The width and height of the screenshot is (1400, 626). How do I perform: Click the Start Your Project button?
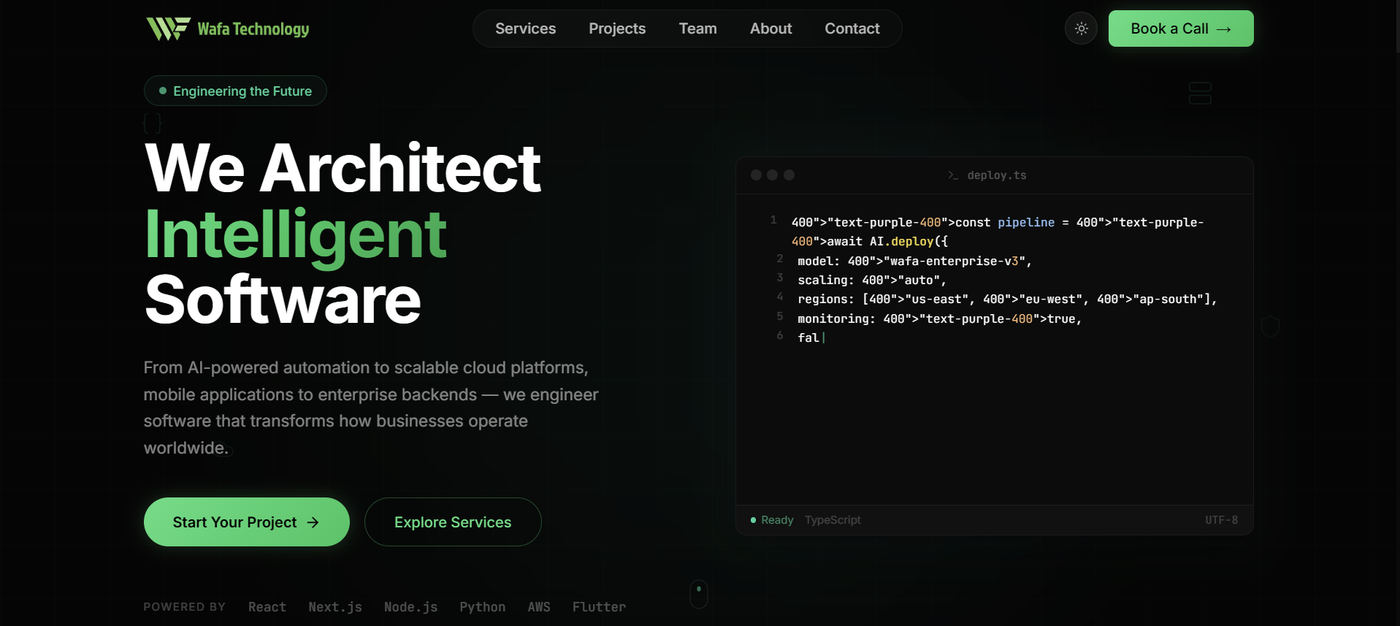coord(247,522)
